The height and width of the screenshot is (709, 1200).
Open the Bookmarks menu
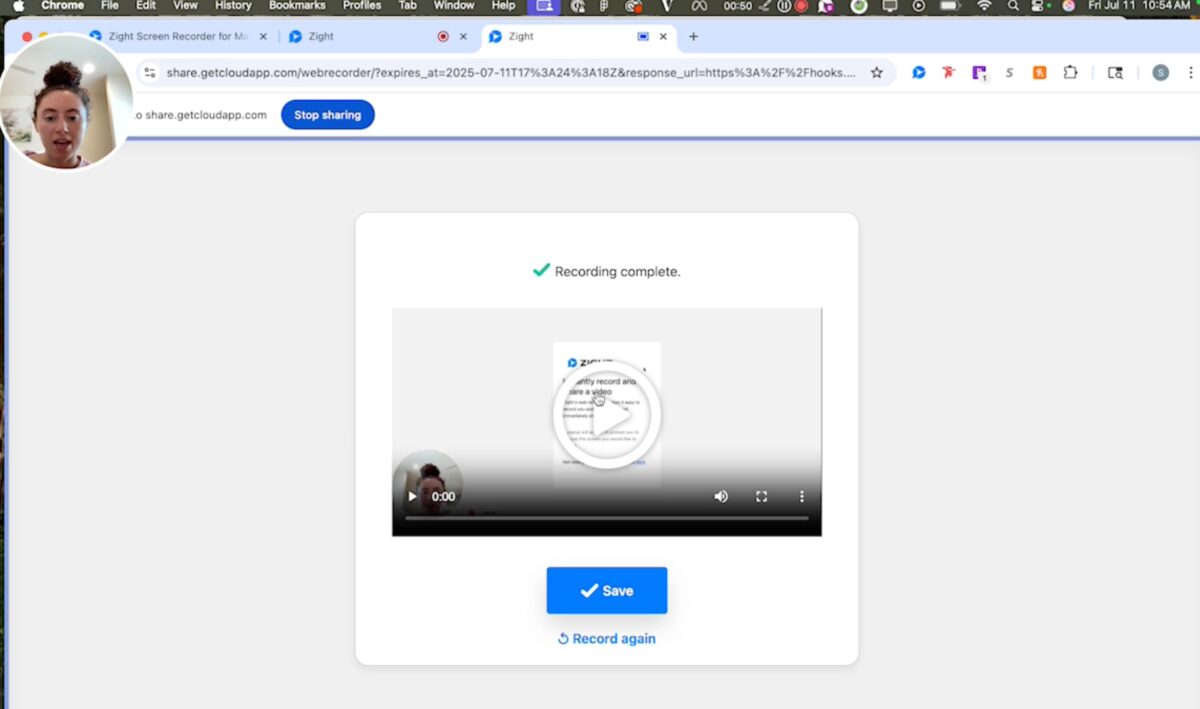[x=296, y=6]
